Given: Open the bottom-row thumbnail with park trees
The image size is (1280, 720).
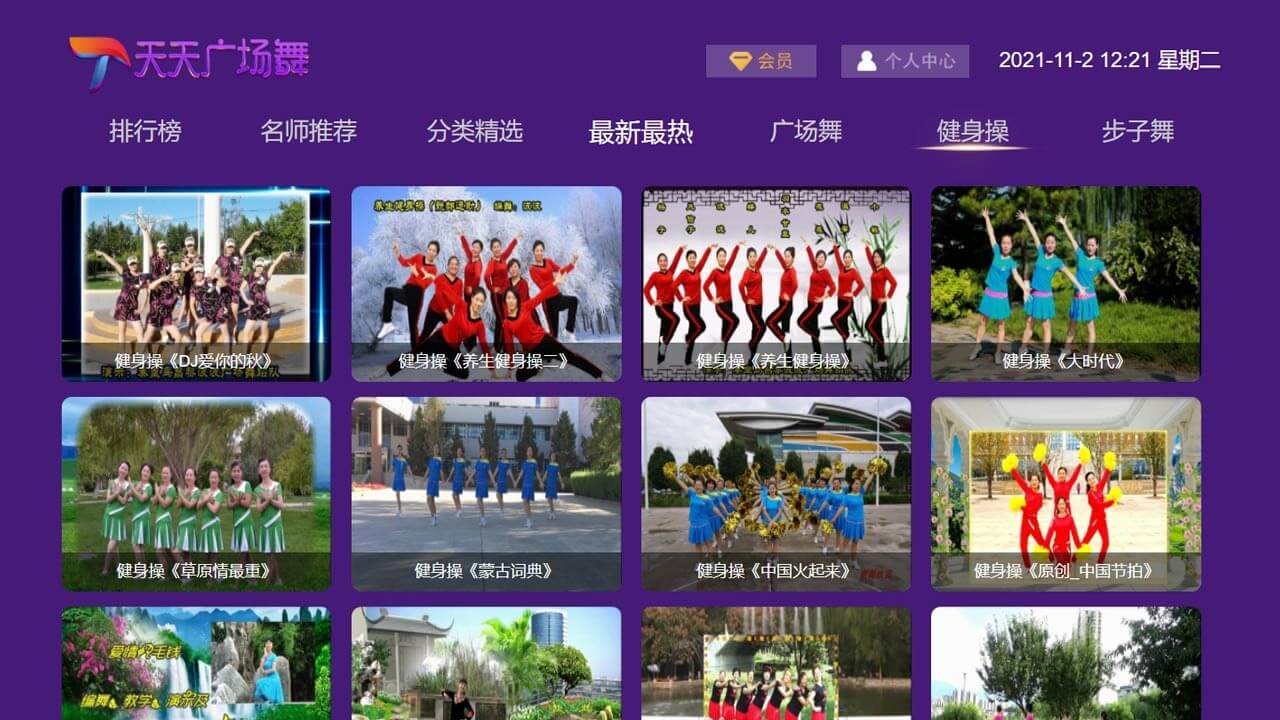Looking at the screenshot, I should click(x=1066, y=664).
